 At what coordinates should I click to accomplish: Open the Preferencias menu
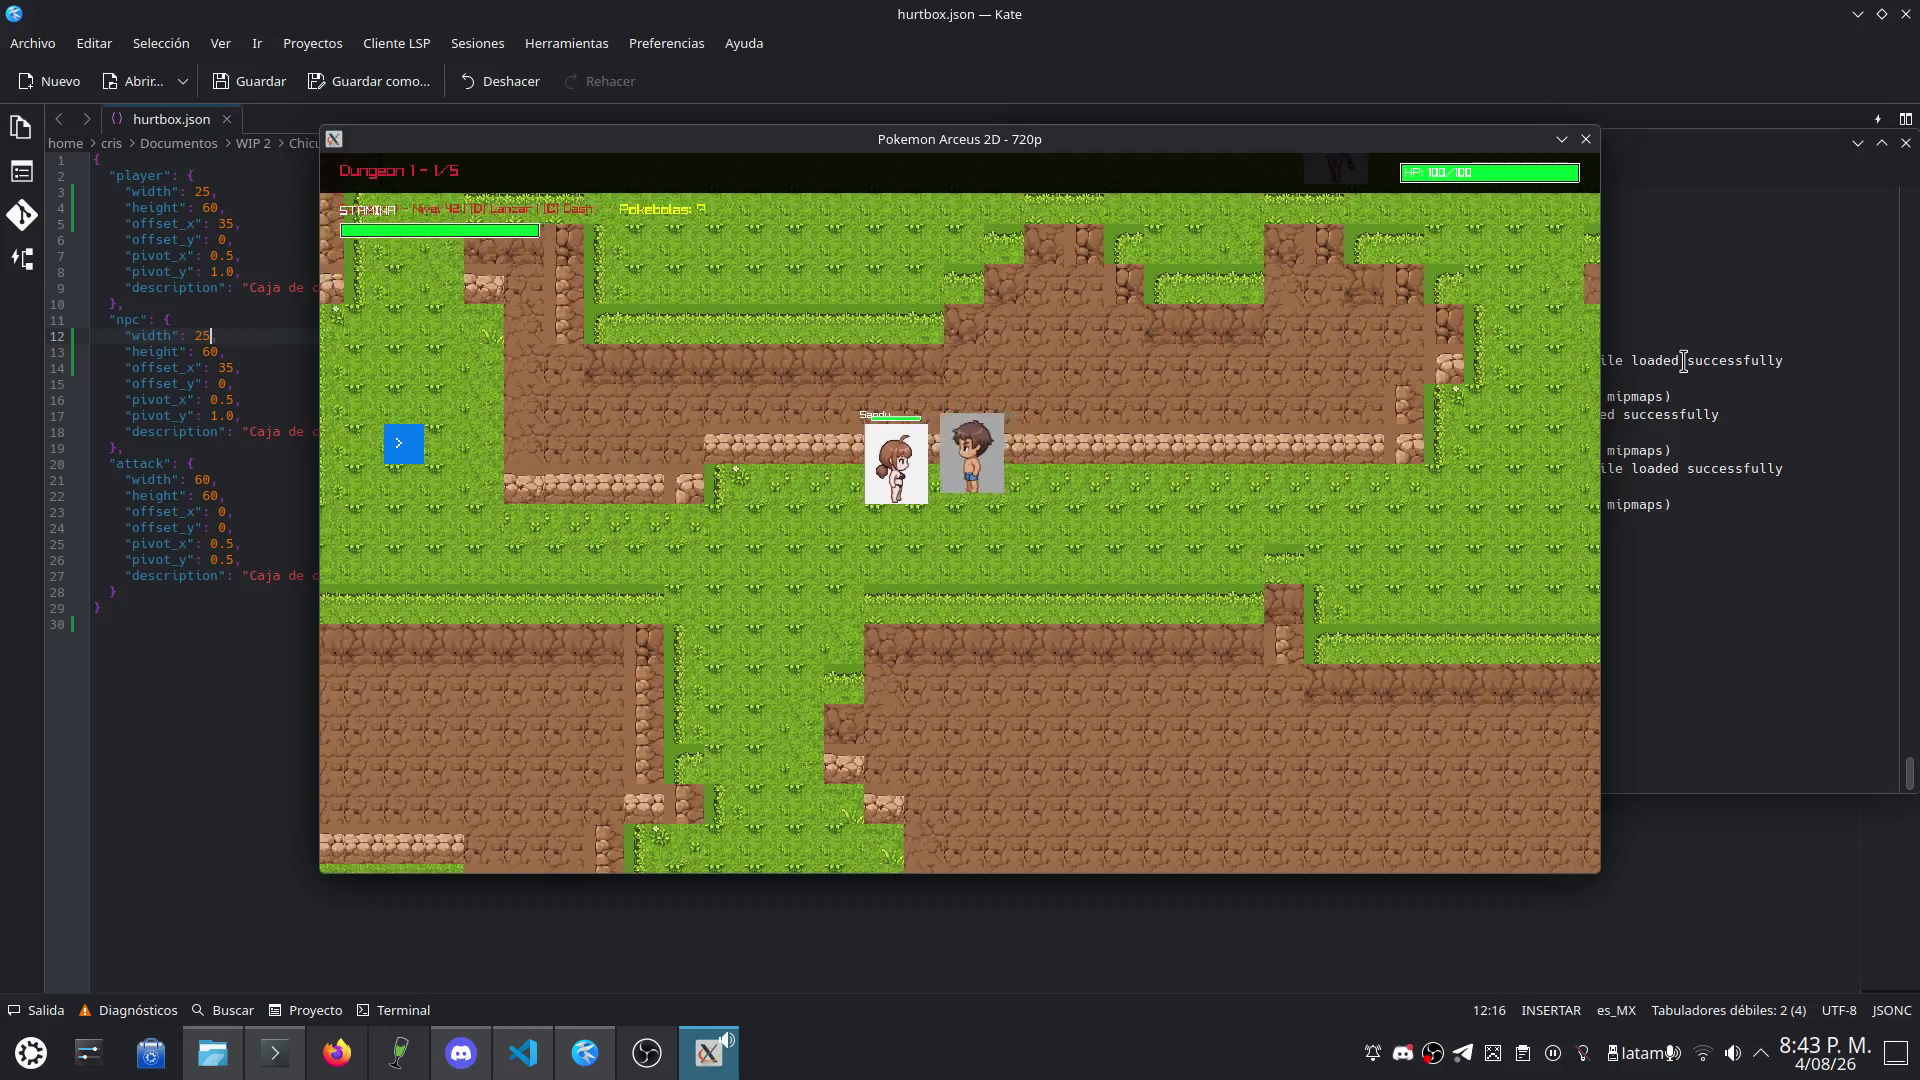667,43
